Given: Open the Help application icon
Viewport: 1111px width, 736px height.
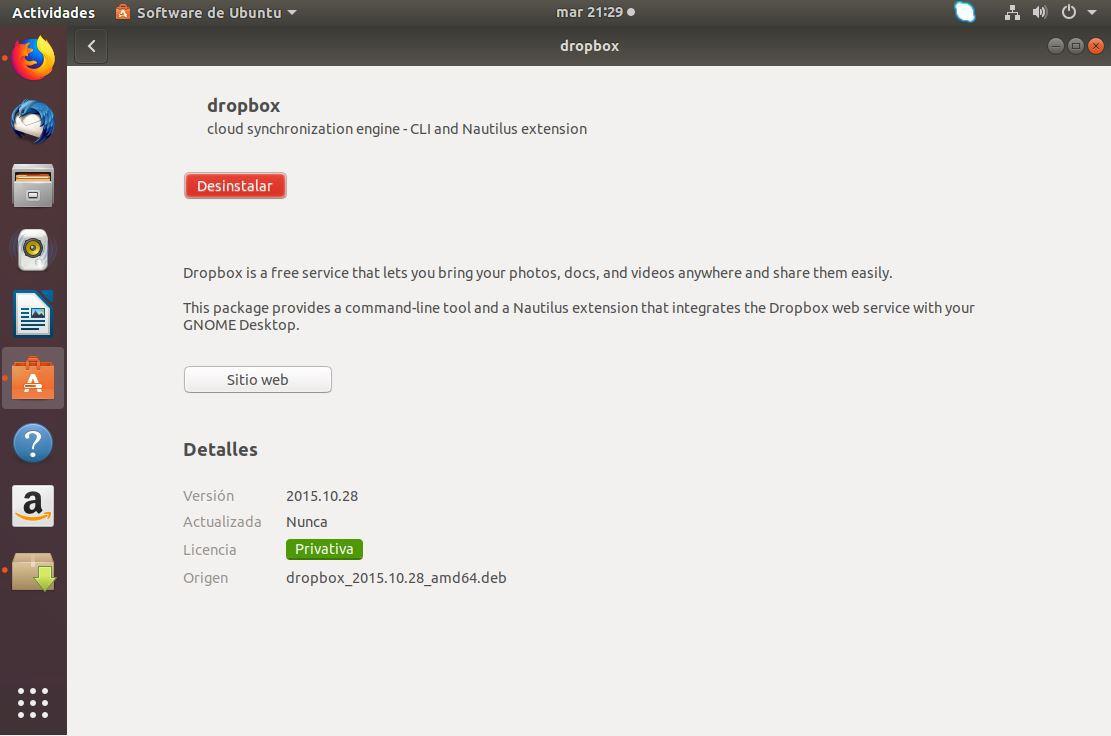Looking at the screenshot, I should click(x=33, y=442).
